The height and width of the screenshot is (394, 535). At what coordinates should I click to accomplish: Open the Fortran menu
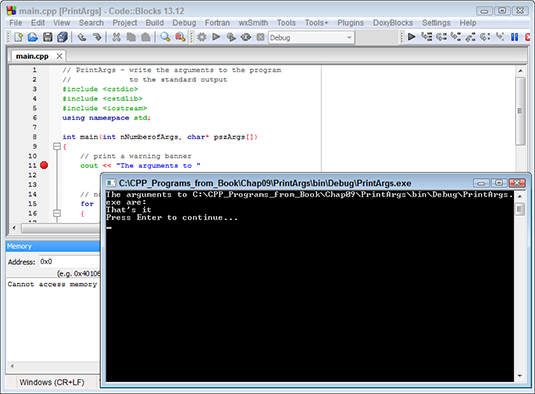(x=217, y=23)
